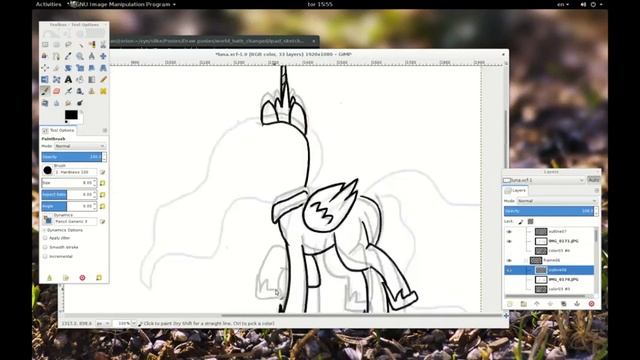Image resolution: width=640 pixels, height=360 pixels.
Task: Select the Ellipse Select tool
Action: [x=56, y=44]
